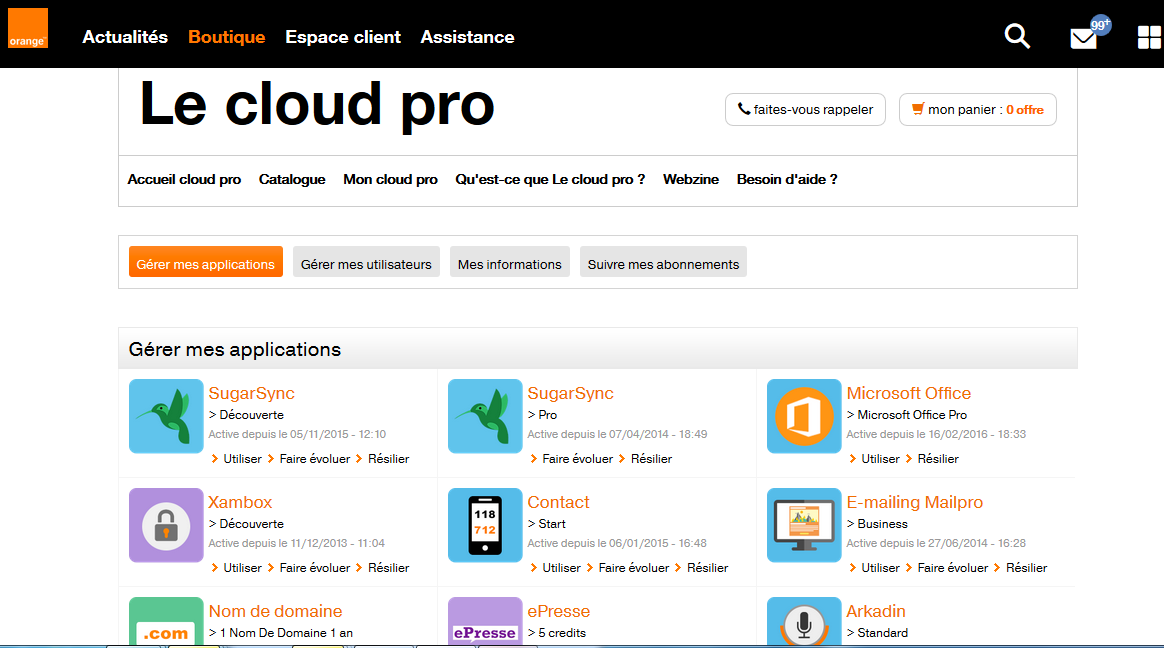Select the Gérer mes applications tab
This screenshot has height=648, width=1164.
click(206, 262)
